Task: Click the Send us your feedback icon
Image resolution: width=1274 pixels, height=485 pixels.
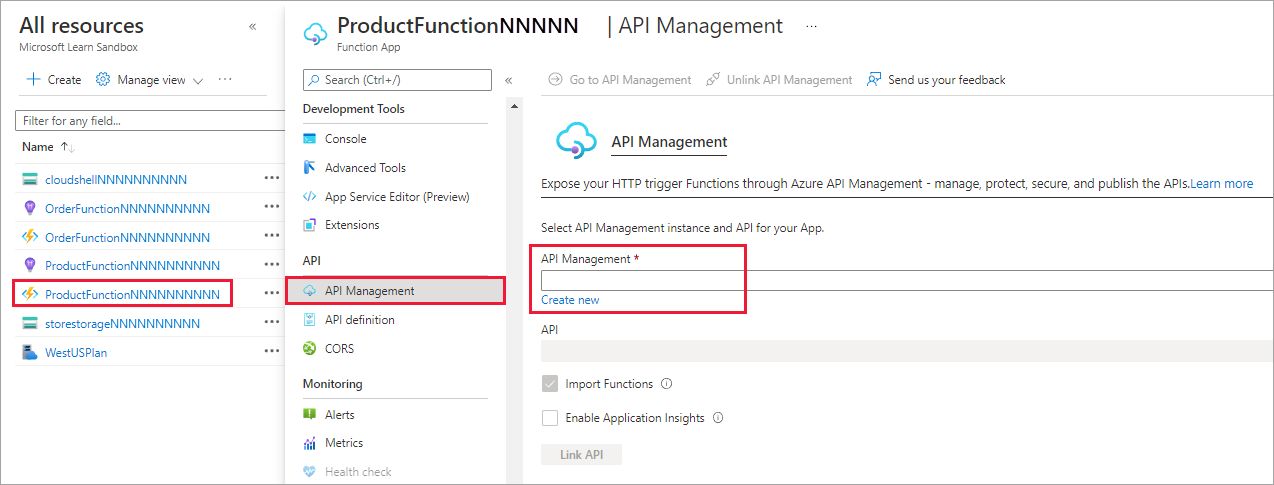Action: click(x=875, y=80)
